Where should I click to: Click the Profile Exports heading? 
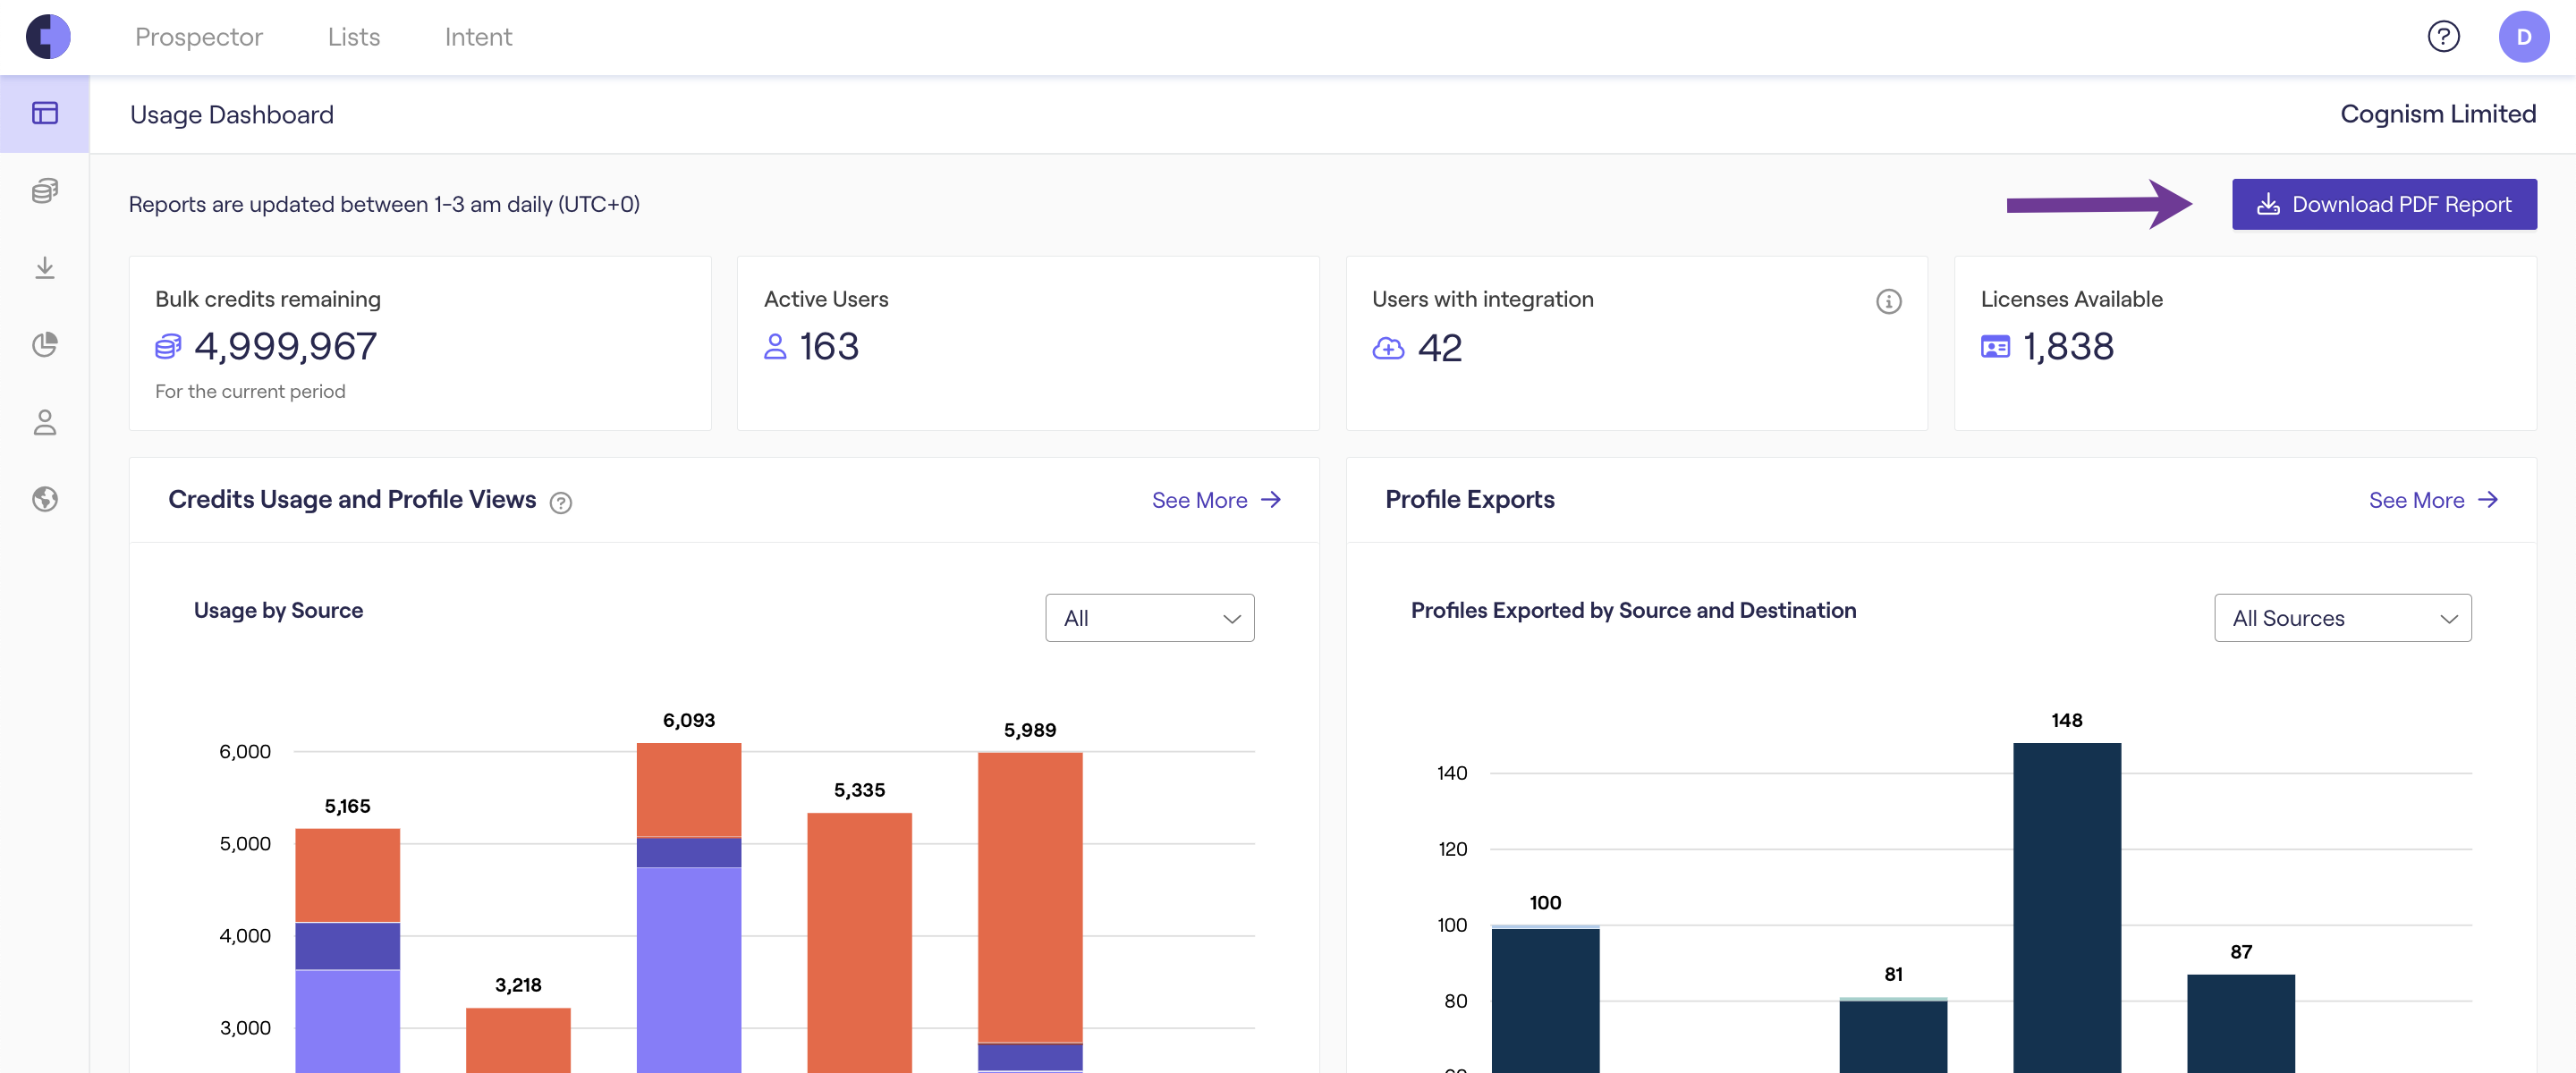[1469, 499]
